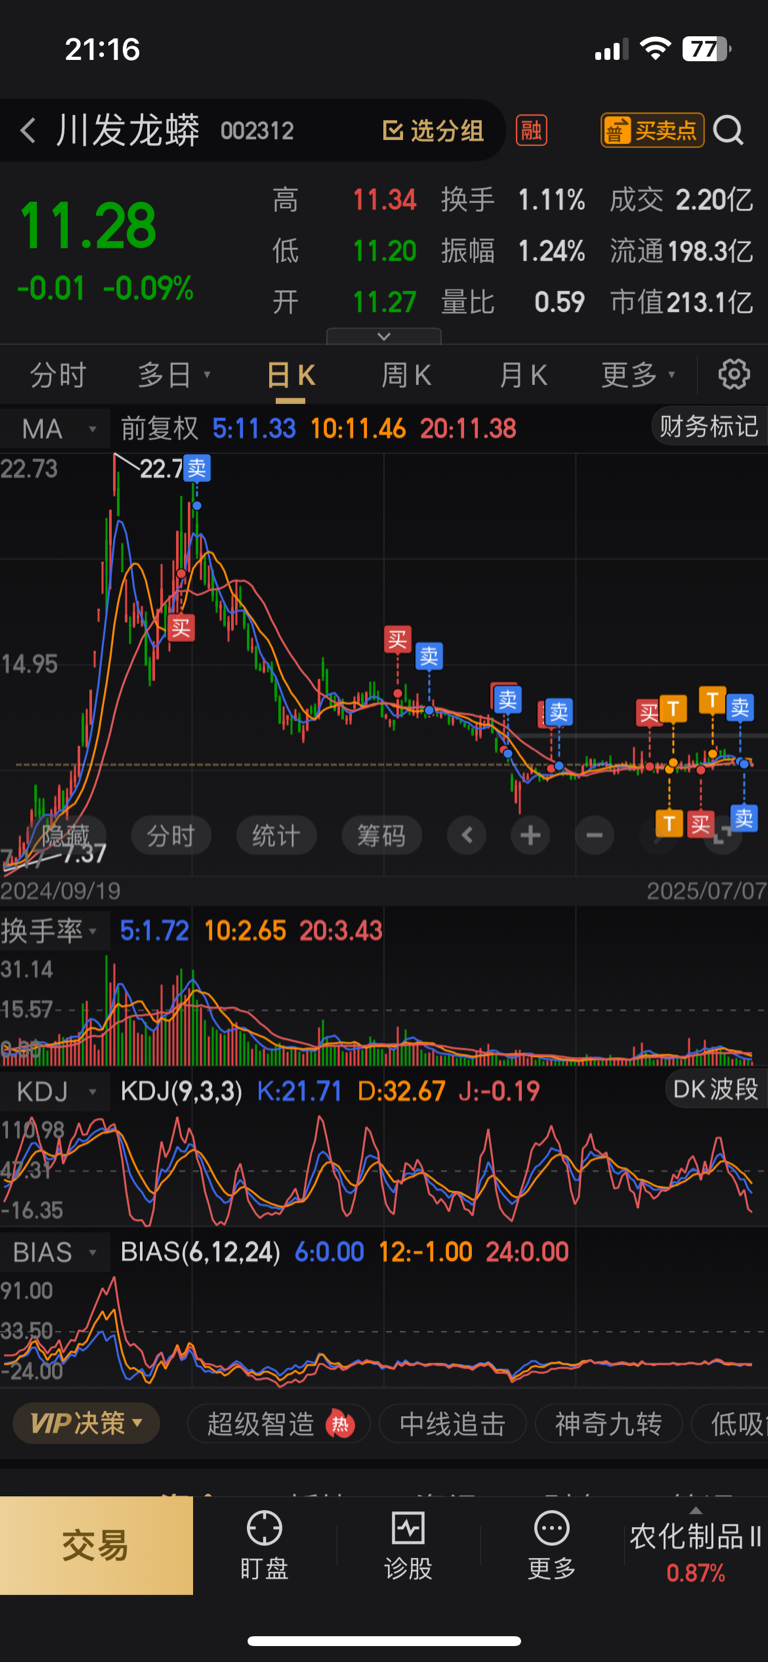The height and width of the screenshot is (1663, 768).
Task: Add stock via 选分组 group selector
Action: (x=433, y=130)
